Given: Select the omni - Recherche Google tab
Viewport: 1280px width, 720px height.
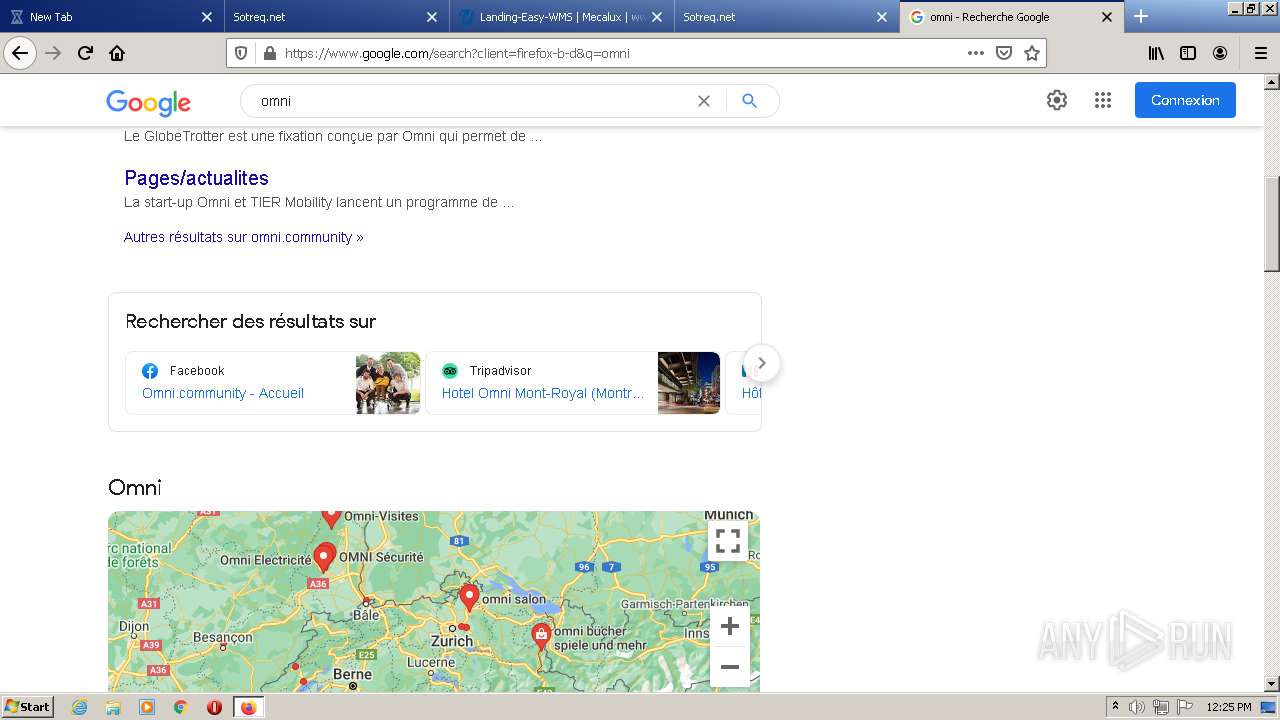Looking at the screenshot, I should [1012, 16].
